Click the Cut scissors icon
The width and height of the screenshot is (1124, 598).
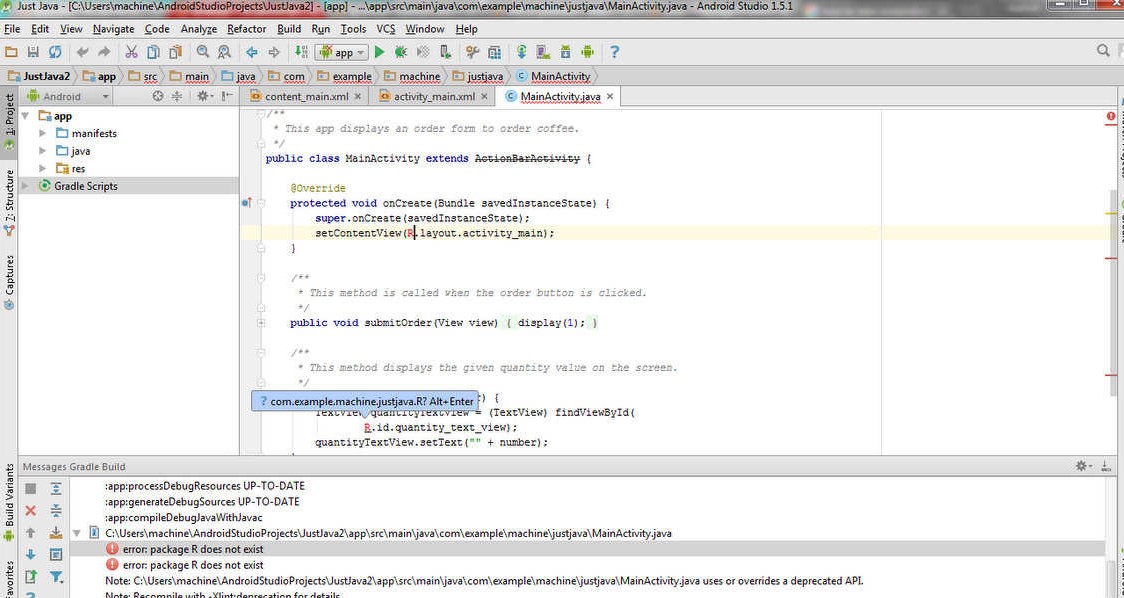(x=131, y=52)
